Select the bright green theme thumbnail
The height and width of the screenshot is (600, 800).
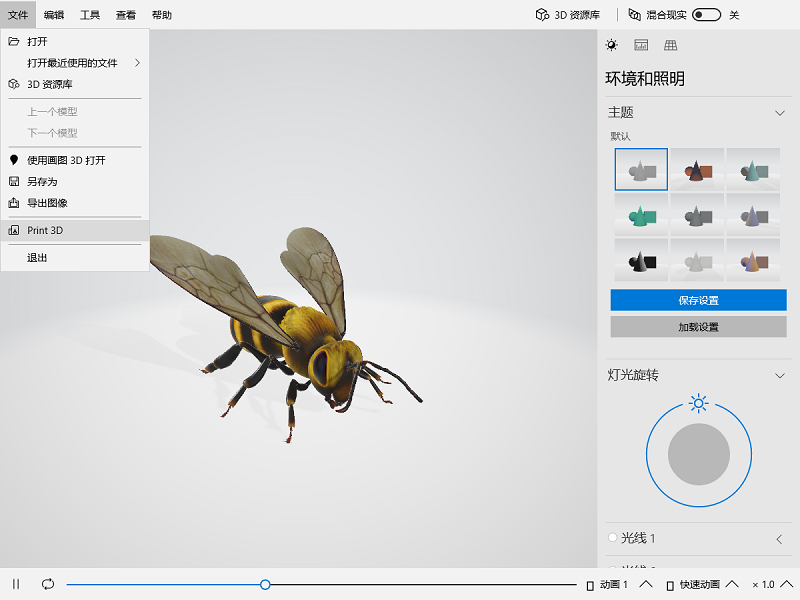click(x=641, y=215)
